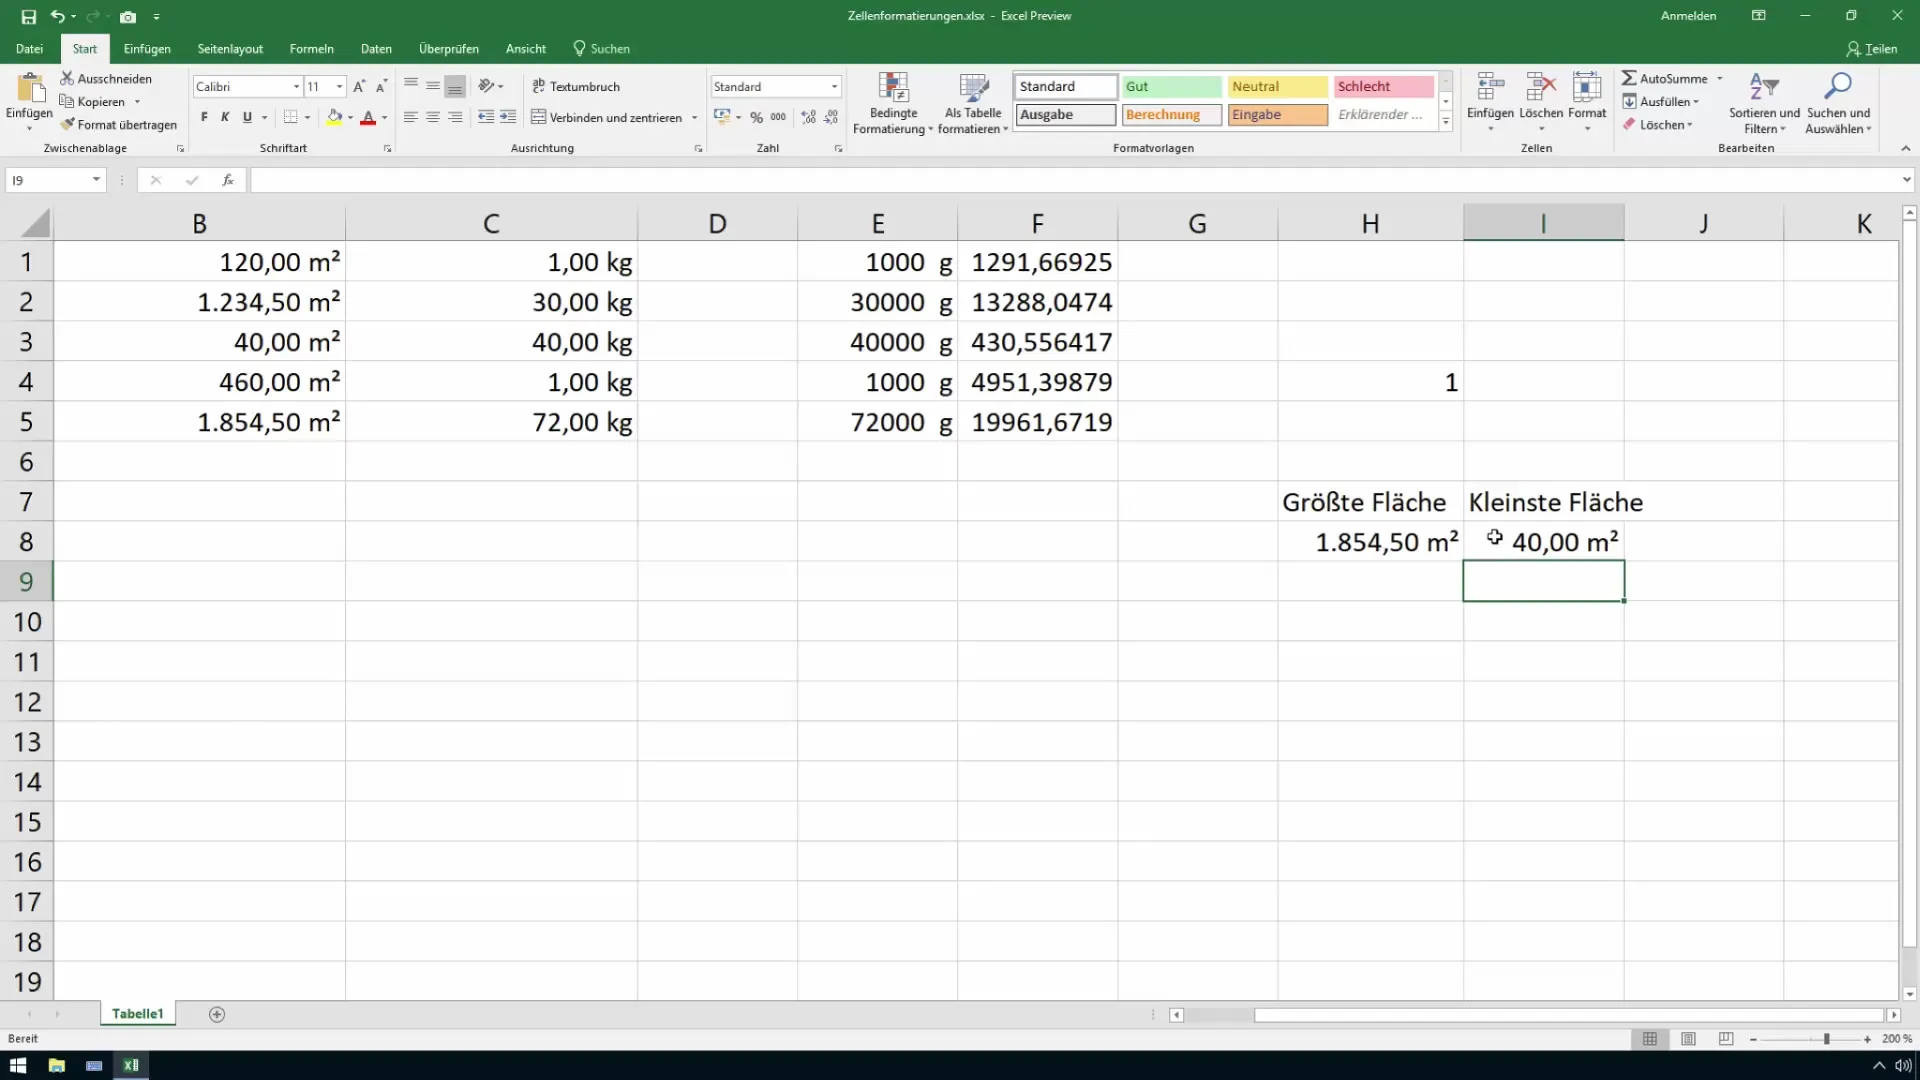Toggle underline formatting U button
The height and width of the screenshot is (1080, 1920).
click(247, 117)
